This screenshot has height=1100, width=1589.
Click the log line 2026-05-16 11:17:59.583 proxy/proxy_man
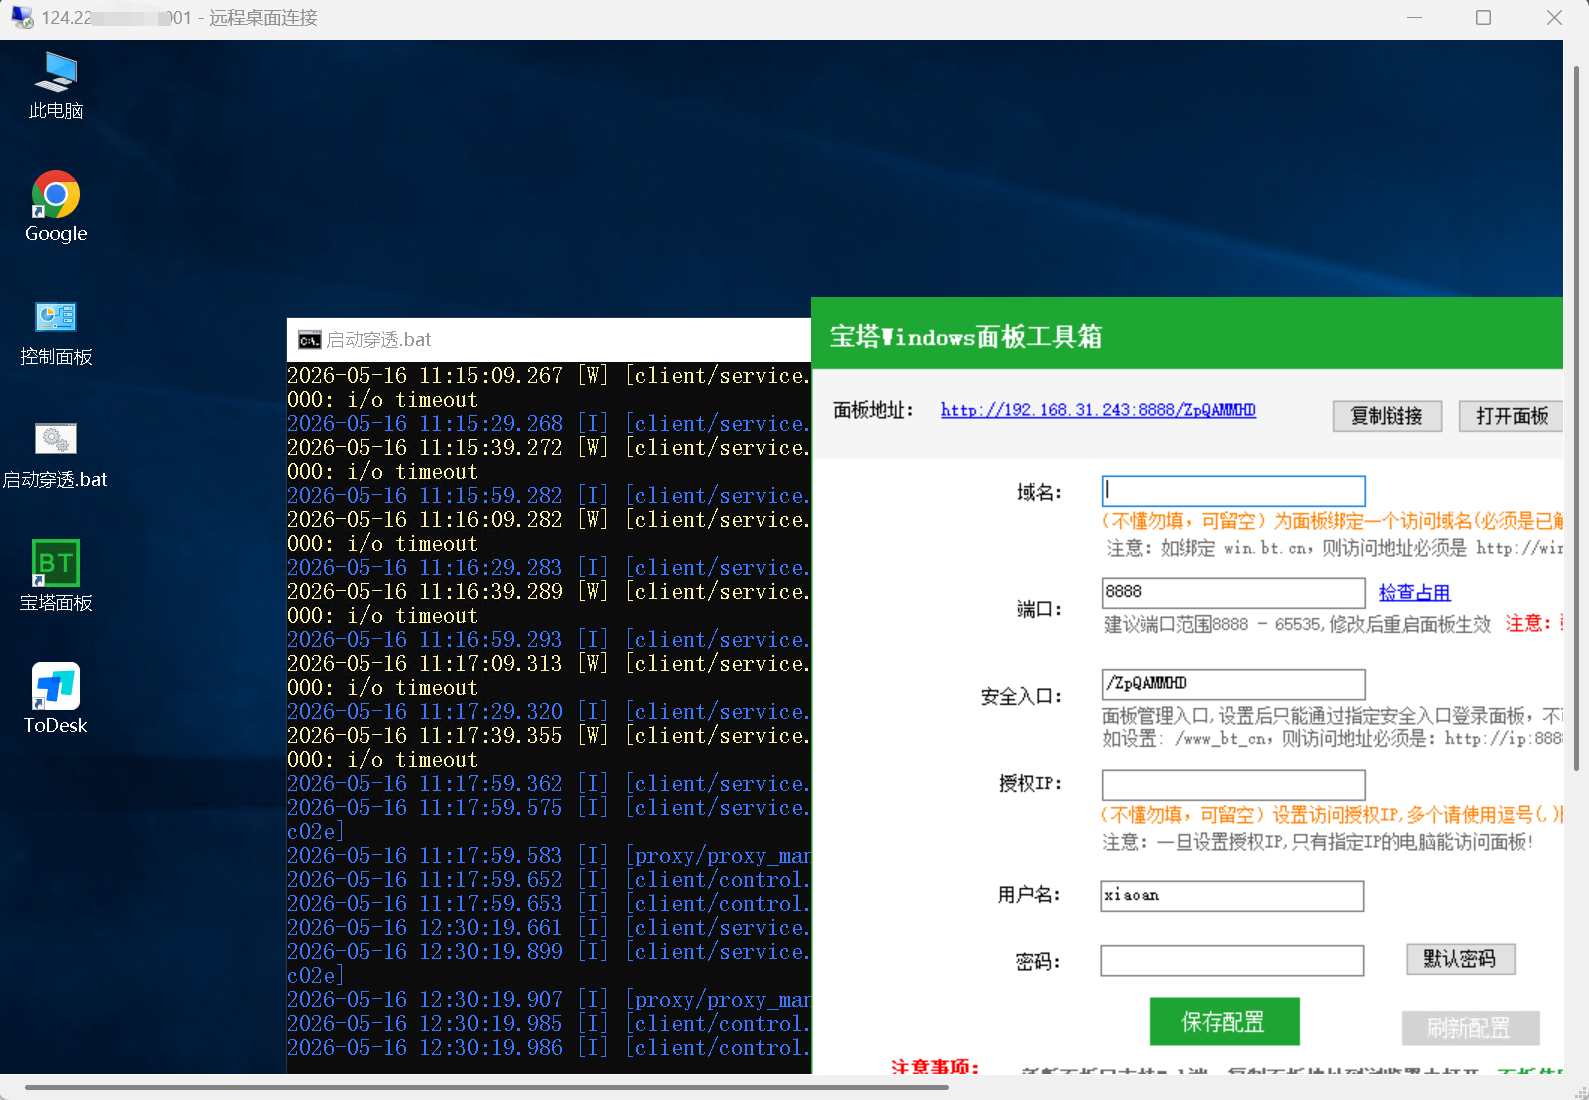pyautogui.click(x=548, y=856)
